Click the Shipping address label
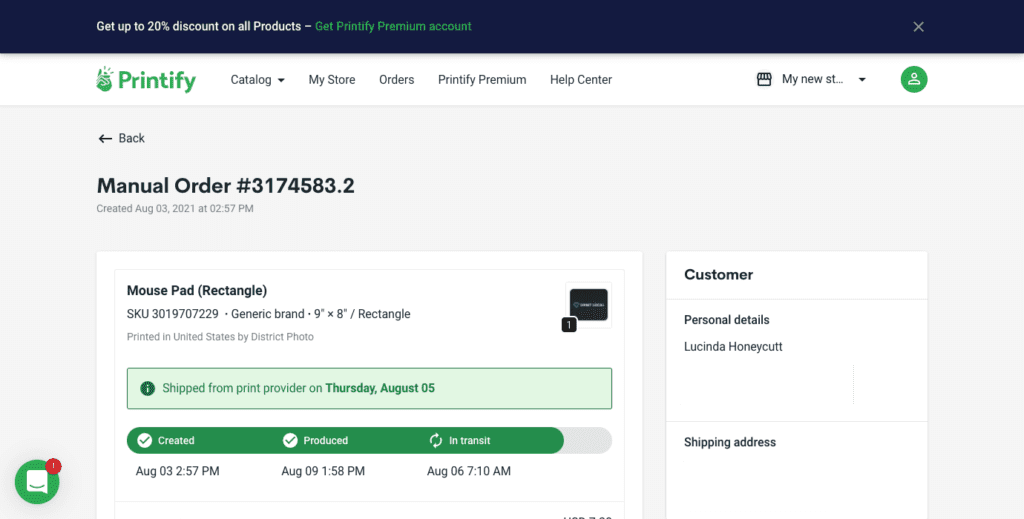Image resolution: width=1024 pixels, height=519 pixels. (x=730, y=442)
